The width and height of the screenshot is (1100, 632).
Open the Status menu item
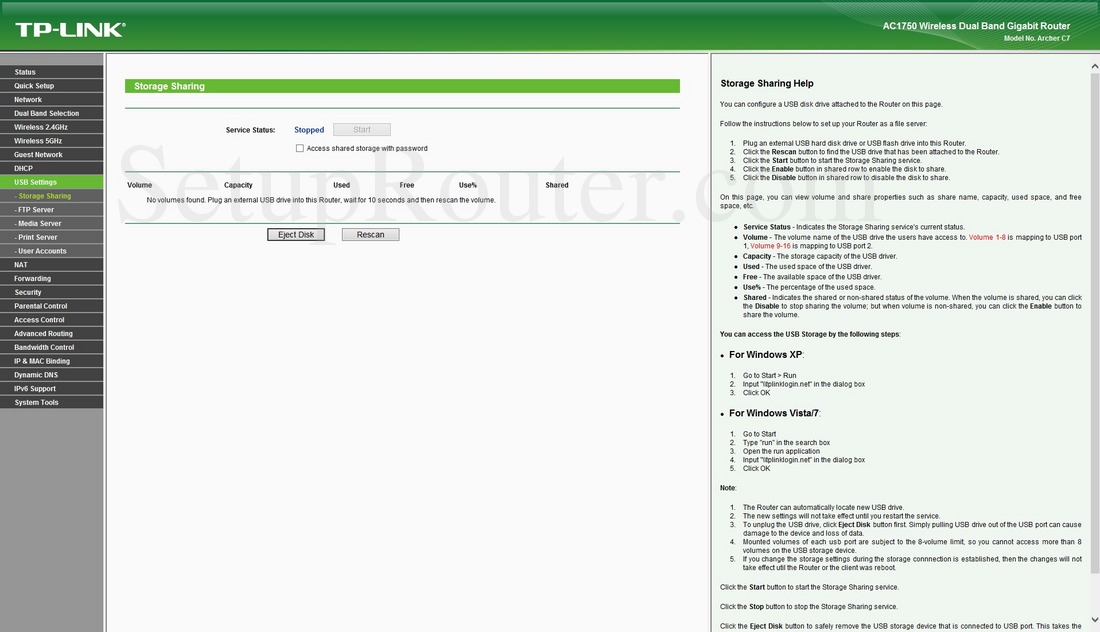[52, 72]
